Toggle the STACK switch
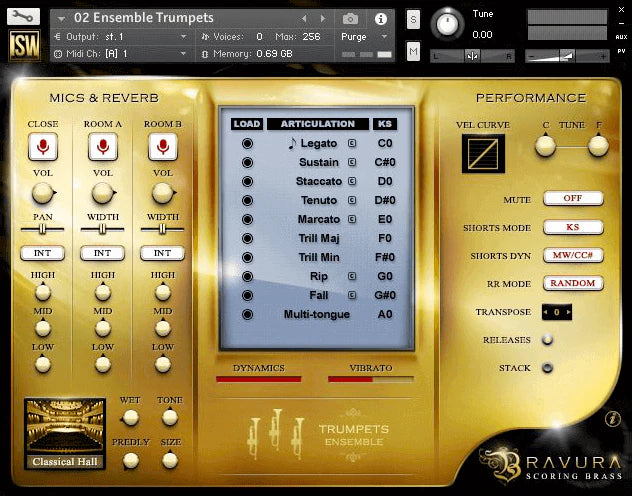This screenshot has height=496, width=632. (x=547, y=367)
